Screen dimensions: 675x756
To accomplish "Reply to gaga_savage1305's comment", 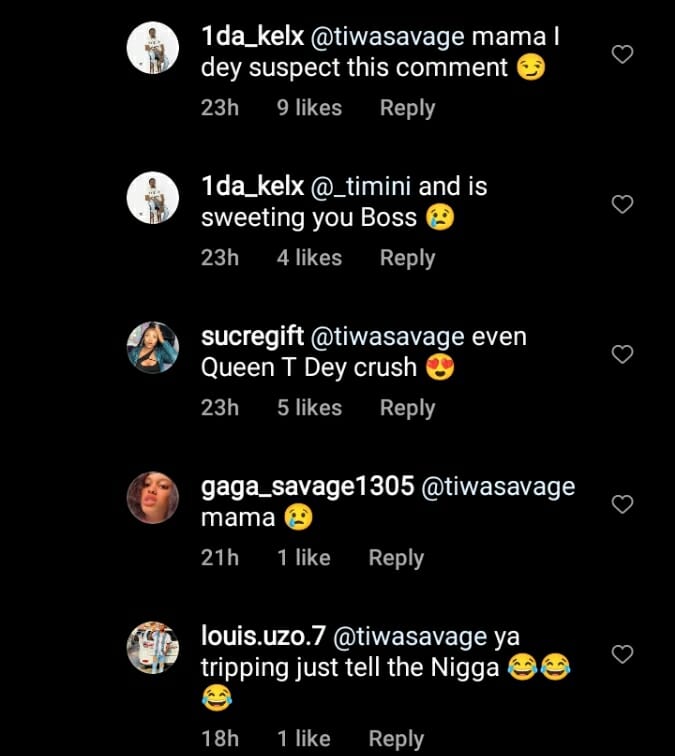I will 396,558.
